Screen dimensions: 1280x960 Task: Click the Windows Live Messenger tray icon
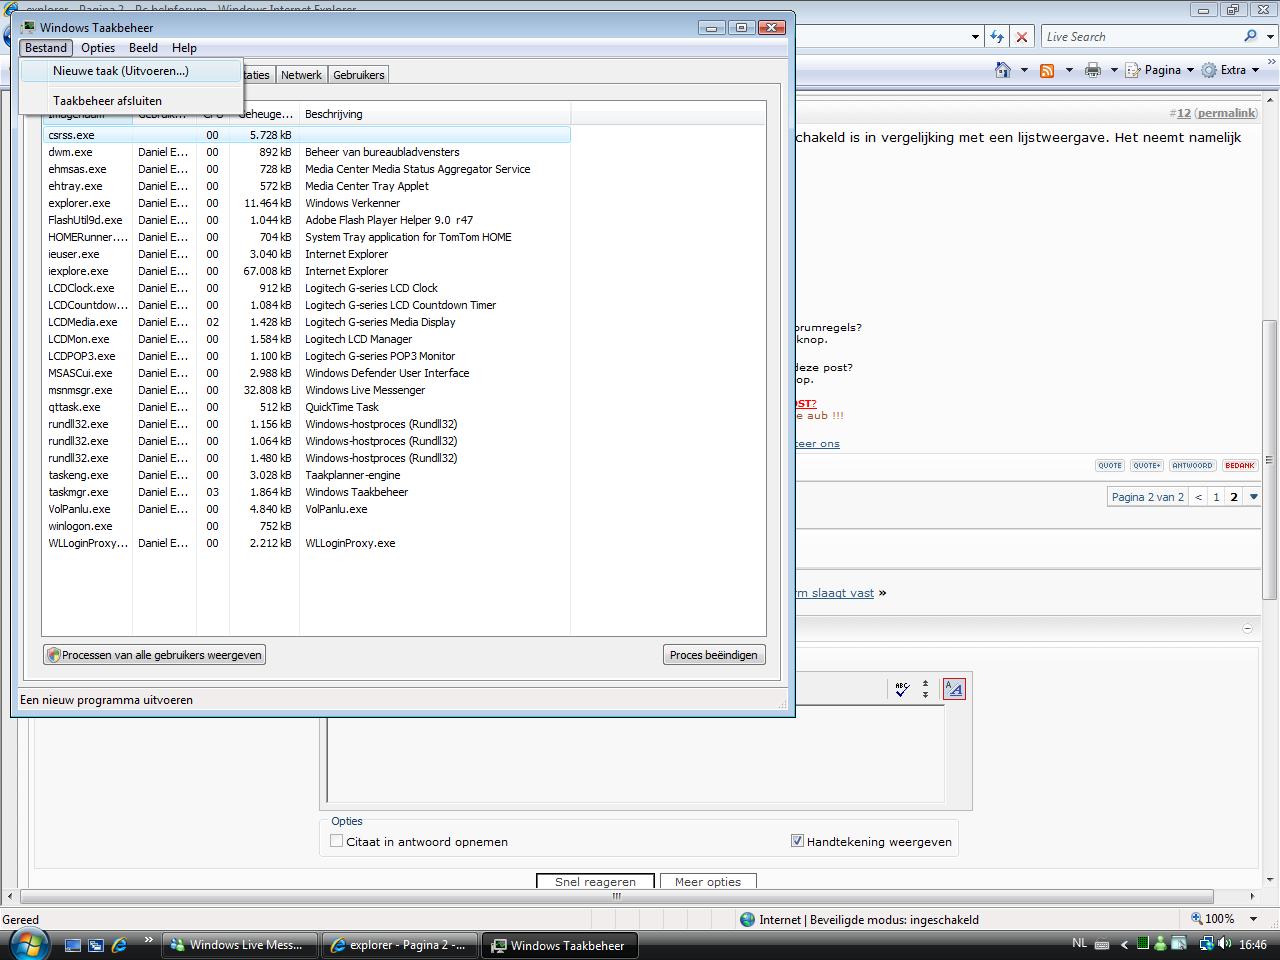pos(1160,944)
